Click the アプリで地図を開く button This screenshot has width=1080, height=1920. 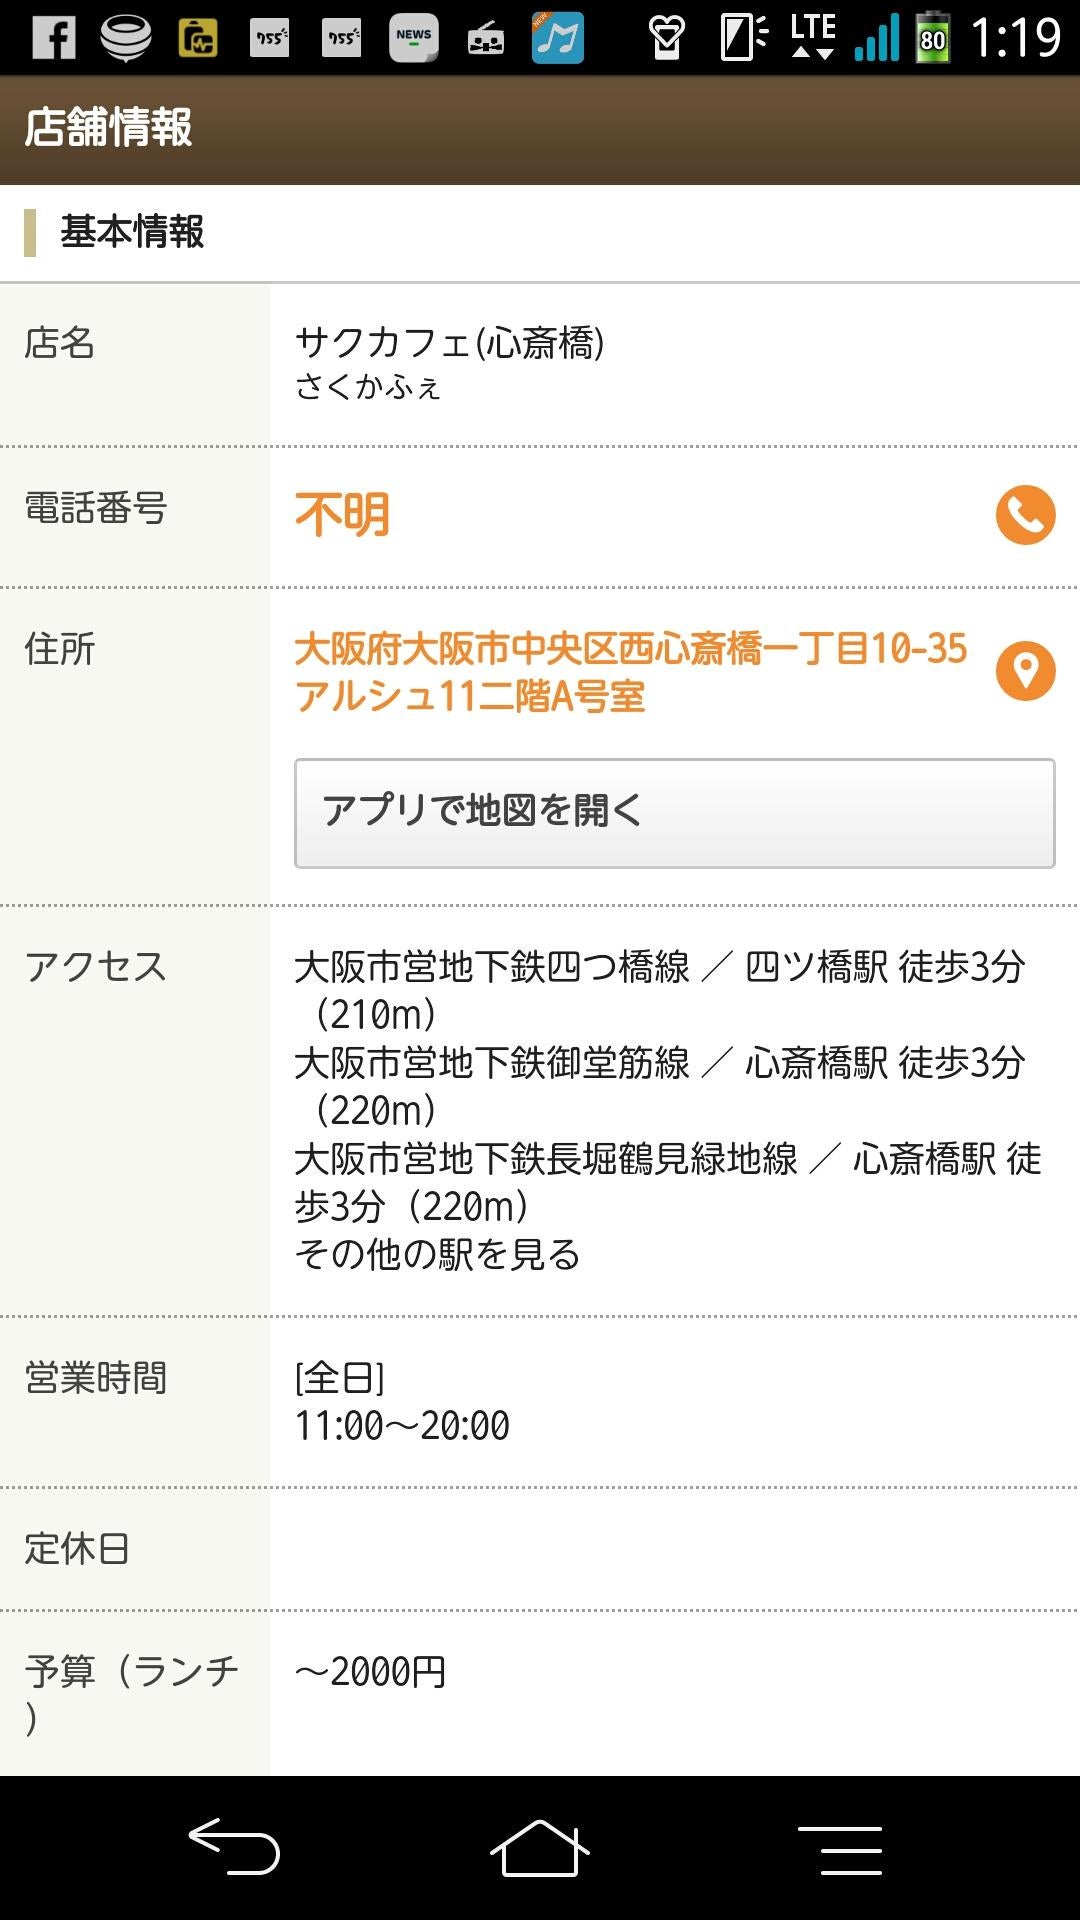tap(674, 812)
